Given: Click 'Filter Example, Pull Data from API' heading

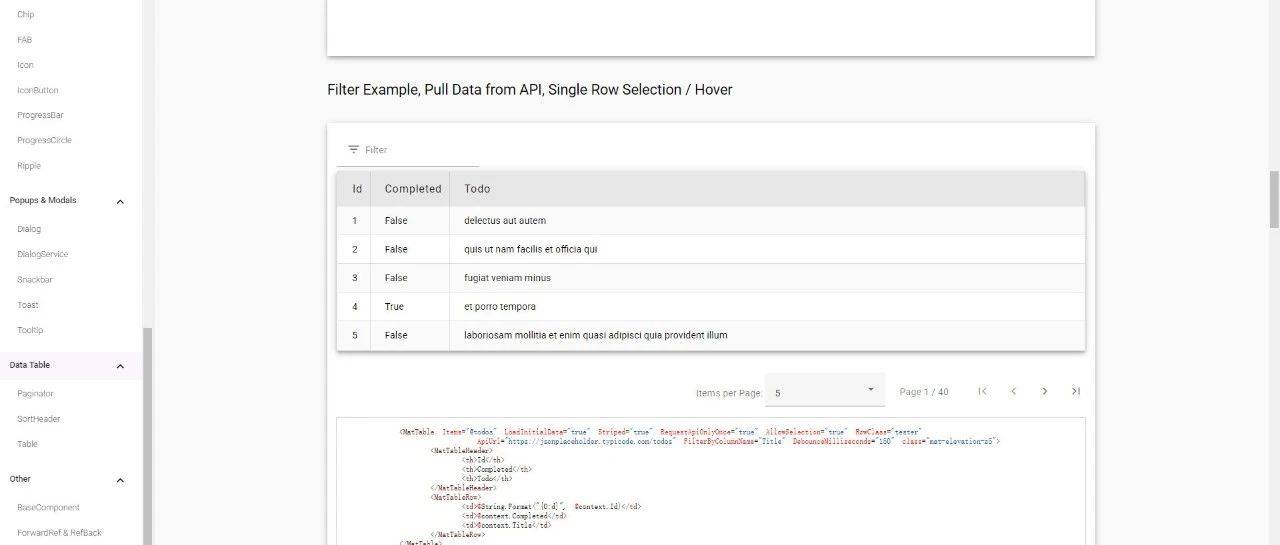Looking at the screenshot, I should pos(530,90).
